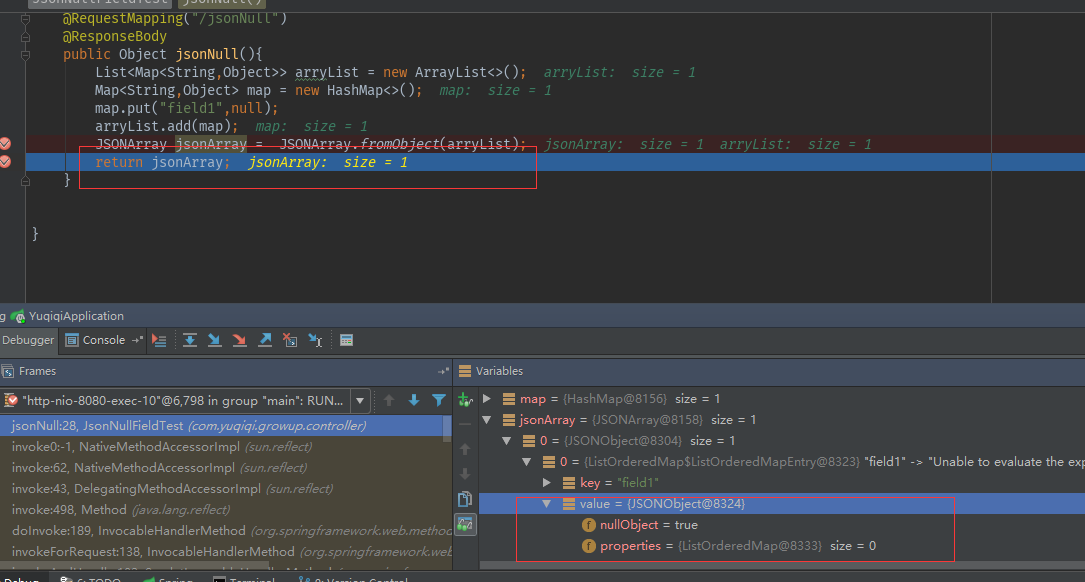Switch to the Console tab
This screenshot has height=582, width=1085.
tap(95, 340)
